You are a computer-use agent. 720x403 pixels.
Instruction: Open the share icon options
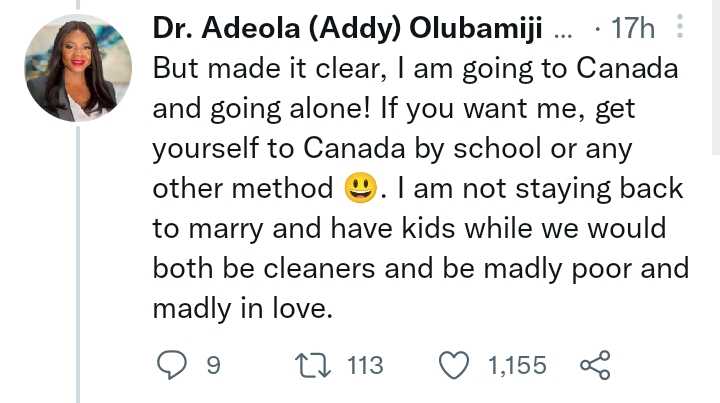click(x=595, y=365)
